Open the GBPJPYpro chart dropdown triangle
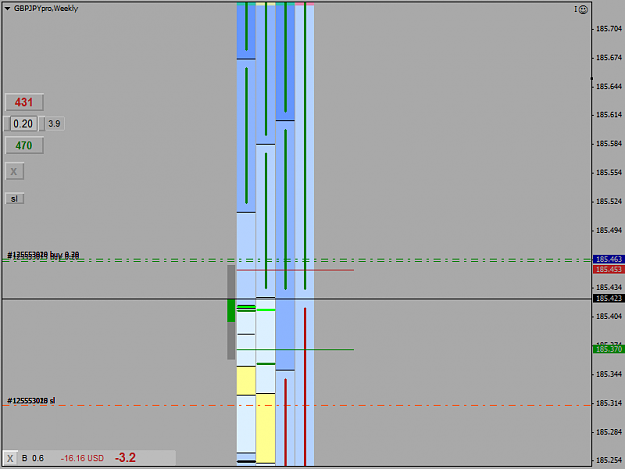The image size is (625, 469). pos(7,8)
